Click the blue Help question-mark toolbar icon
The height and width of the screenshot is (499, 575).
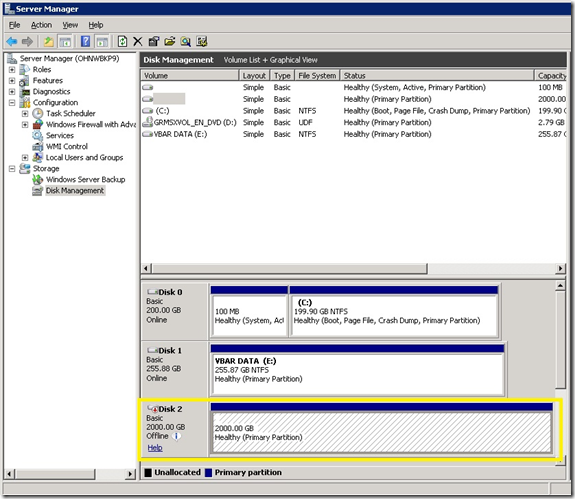(x=85, y=41)
